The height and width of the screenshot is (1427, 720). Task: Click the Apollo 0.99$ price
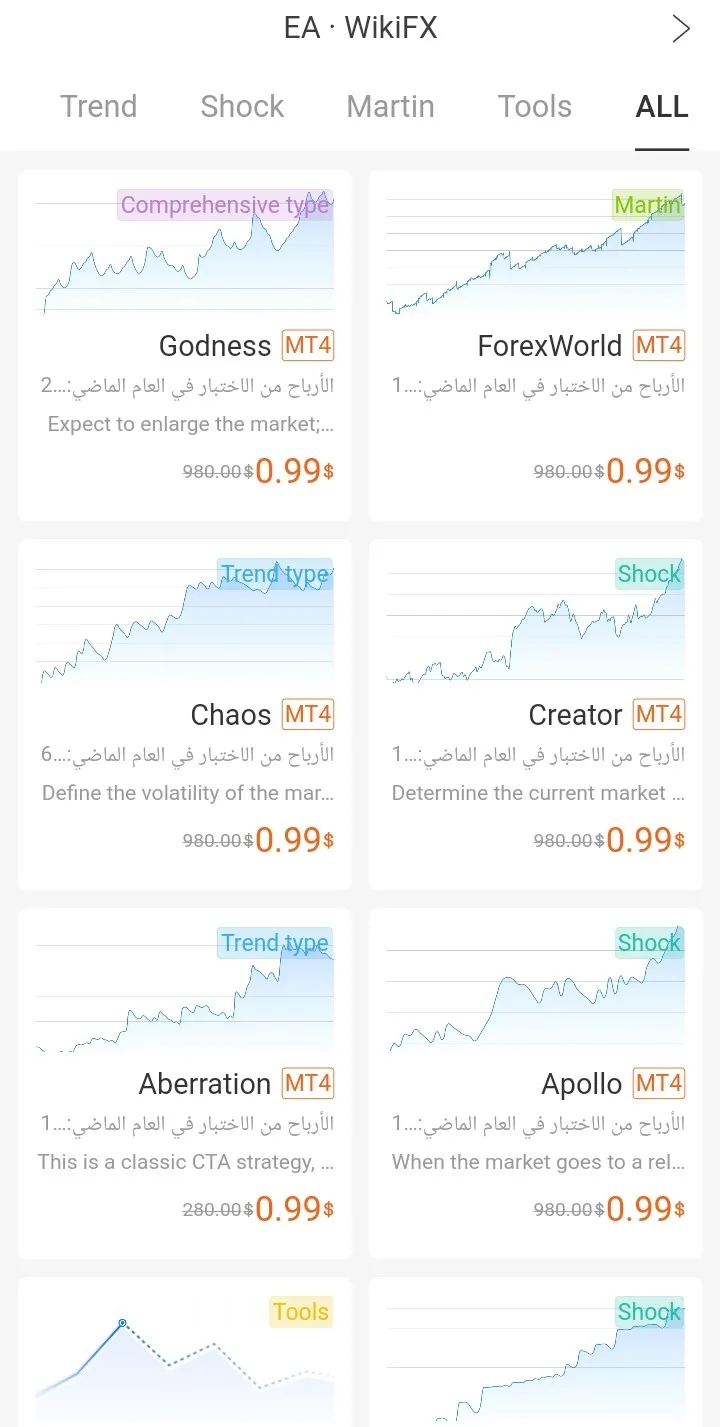point(645,1209)
